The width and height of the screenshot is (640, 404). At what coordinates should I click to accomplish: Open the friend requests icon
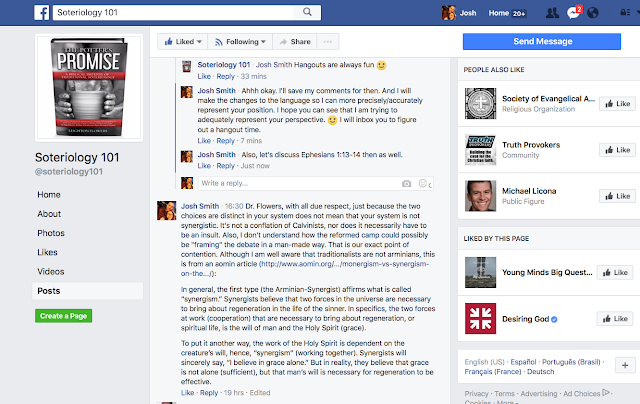pos(552,13)
